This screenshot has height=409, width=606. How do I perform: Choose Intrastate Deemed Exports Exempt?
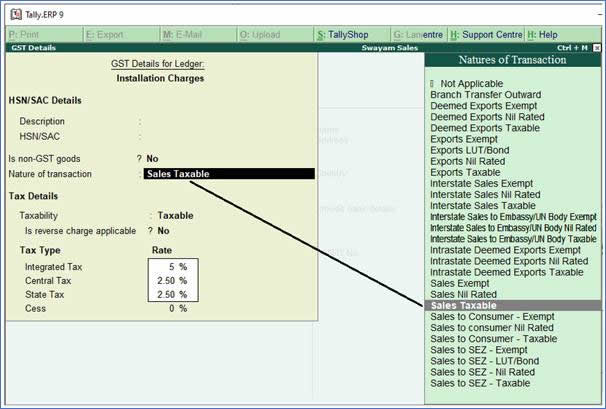point(505,250)
